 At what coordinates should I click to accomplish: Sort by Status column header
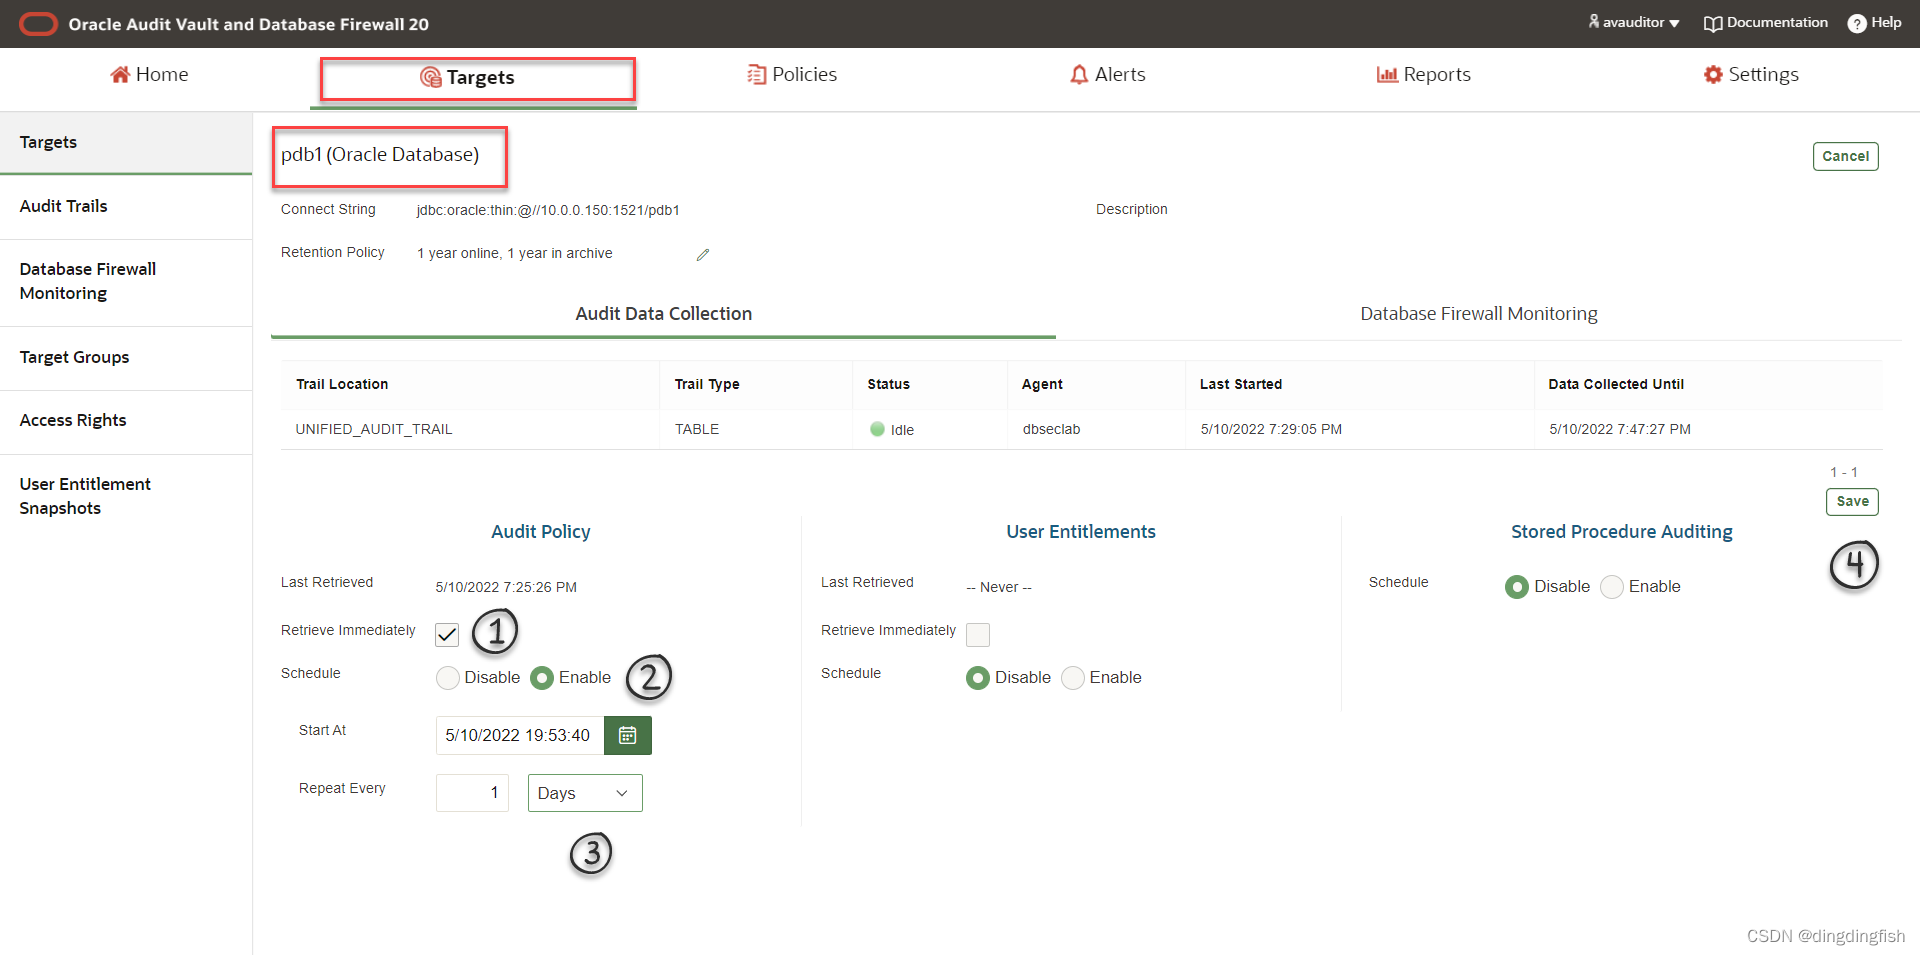coord(888,384)
